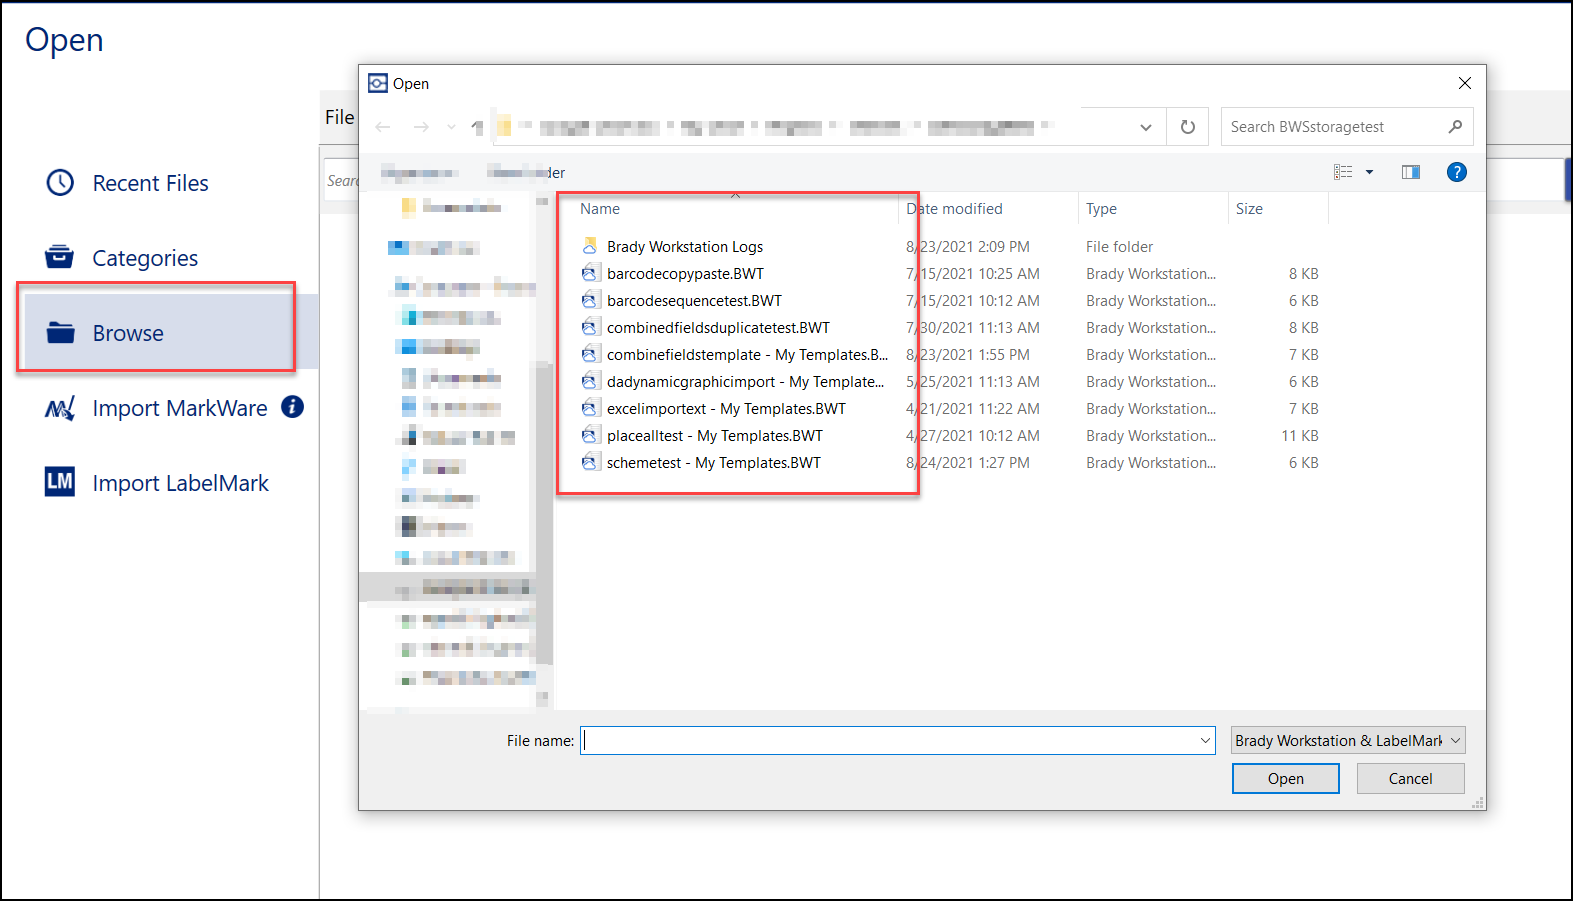Open the file type filter dropdown
This screenshot has height=901, width=1573.
point(1347,740)
